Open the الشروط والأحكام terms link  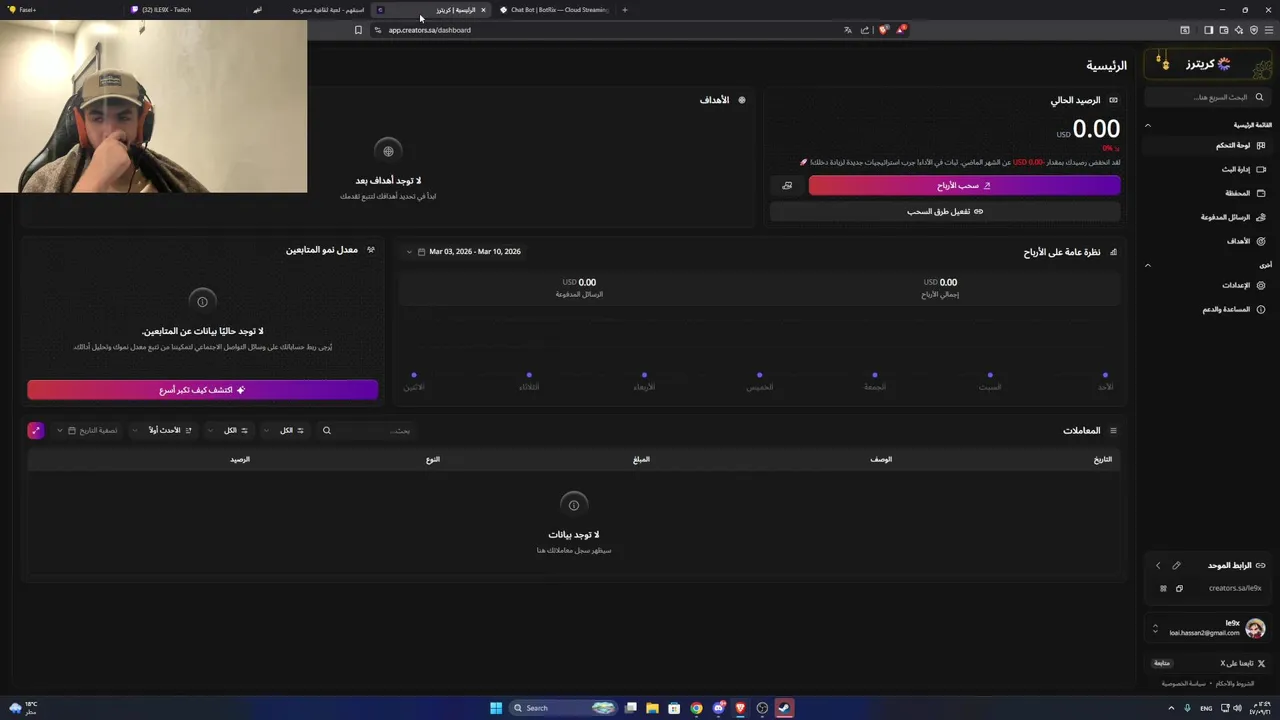click(1235, 683)
